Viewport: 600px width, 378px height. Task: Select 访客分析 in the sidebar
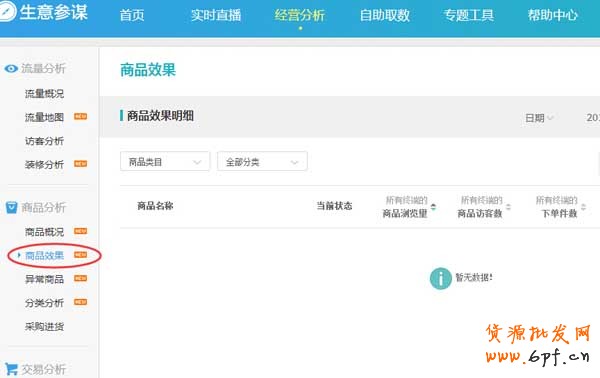(x=44, y=141)
